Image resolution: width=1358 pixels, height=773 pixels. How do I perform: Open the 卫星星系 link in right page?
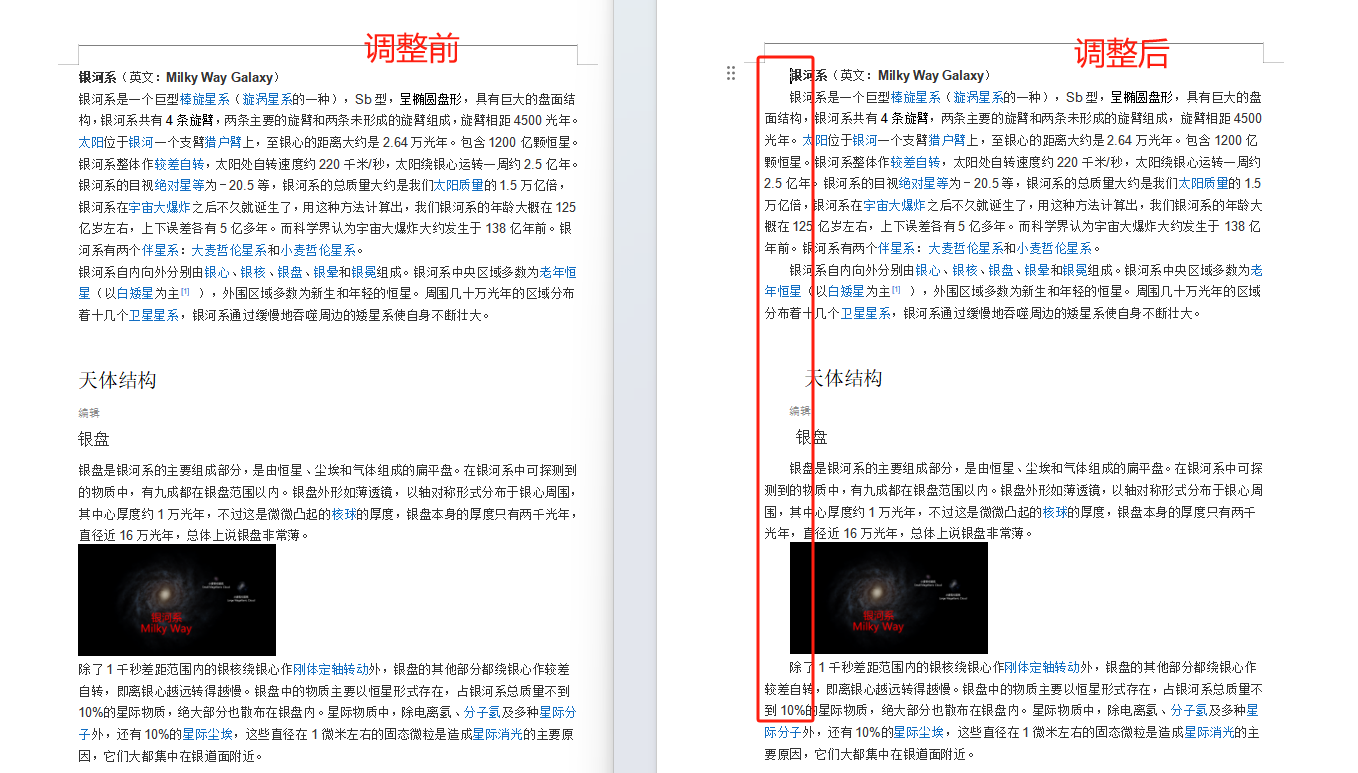[x=865, y=313]
